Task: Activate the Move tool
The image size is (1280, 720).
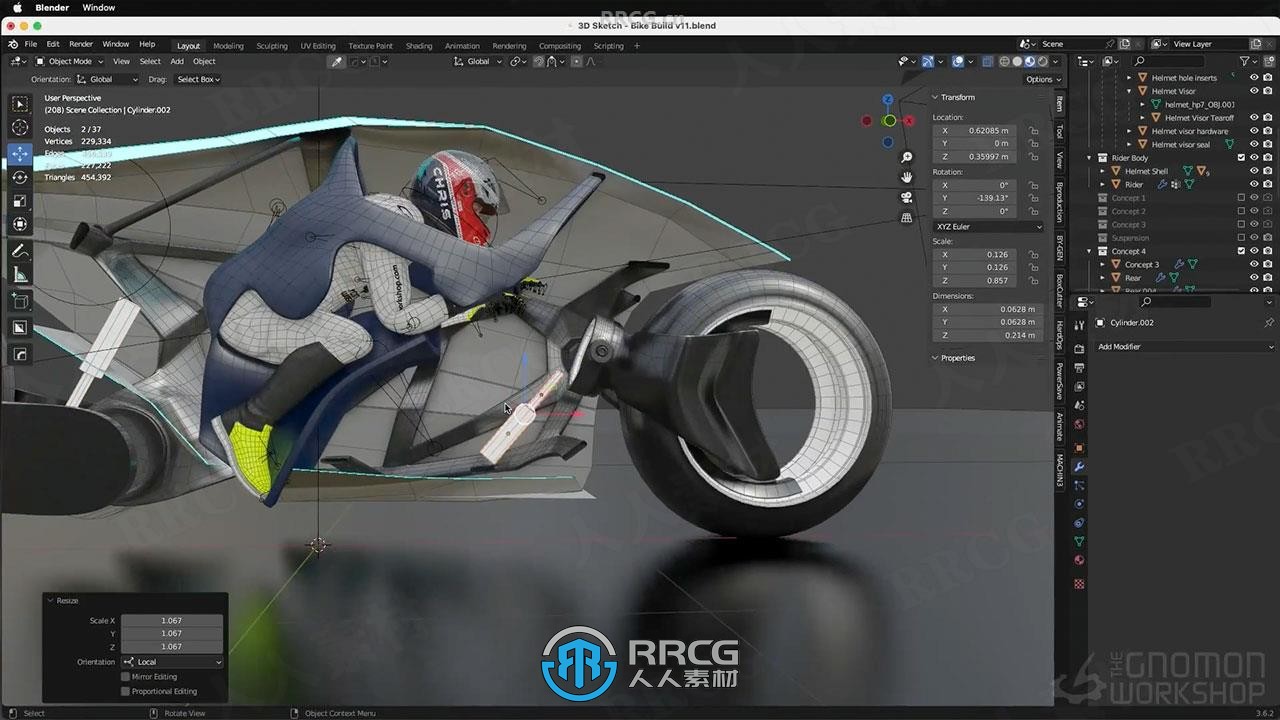Action: click(x=20, y=154)
